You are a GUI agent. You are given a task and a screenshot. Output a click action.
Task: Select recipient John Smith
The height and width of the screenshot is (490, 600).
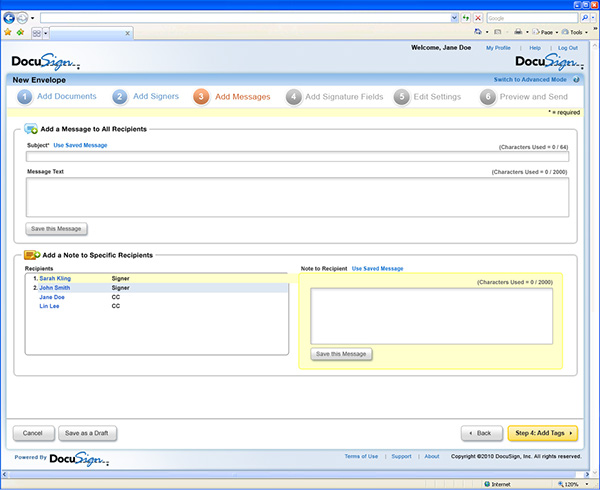pyautogui.click(x=55, y=288)
